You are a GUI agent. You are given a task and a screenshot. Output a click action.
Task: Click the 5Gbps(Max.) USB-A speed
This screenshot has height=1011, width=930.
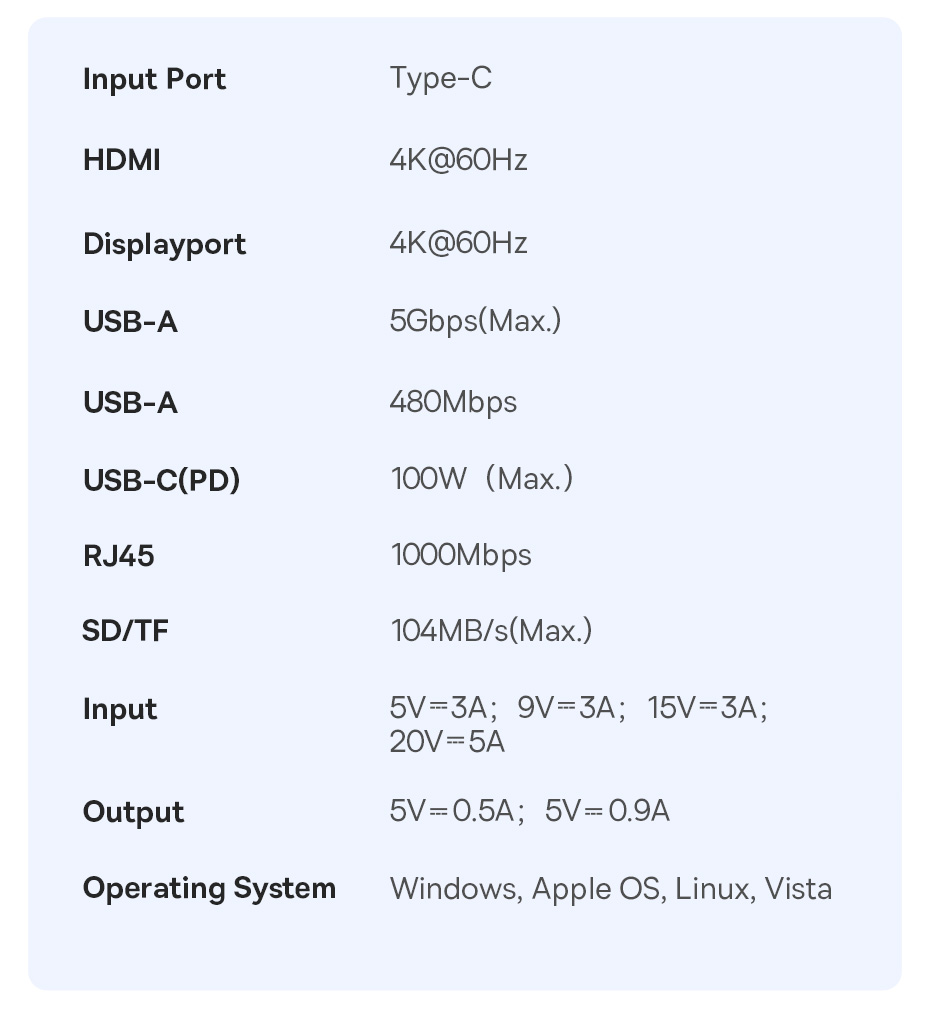(475, 321)
